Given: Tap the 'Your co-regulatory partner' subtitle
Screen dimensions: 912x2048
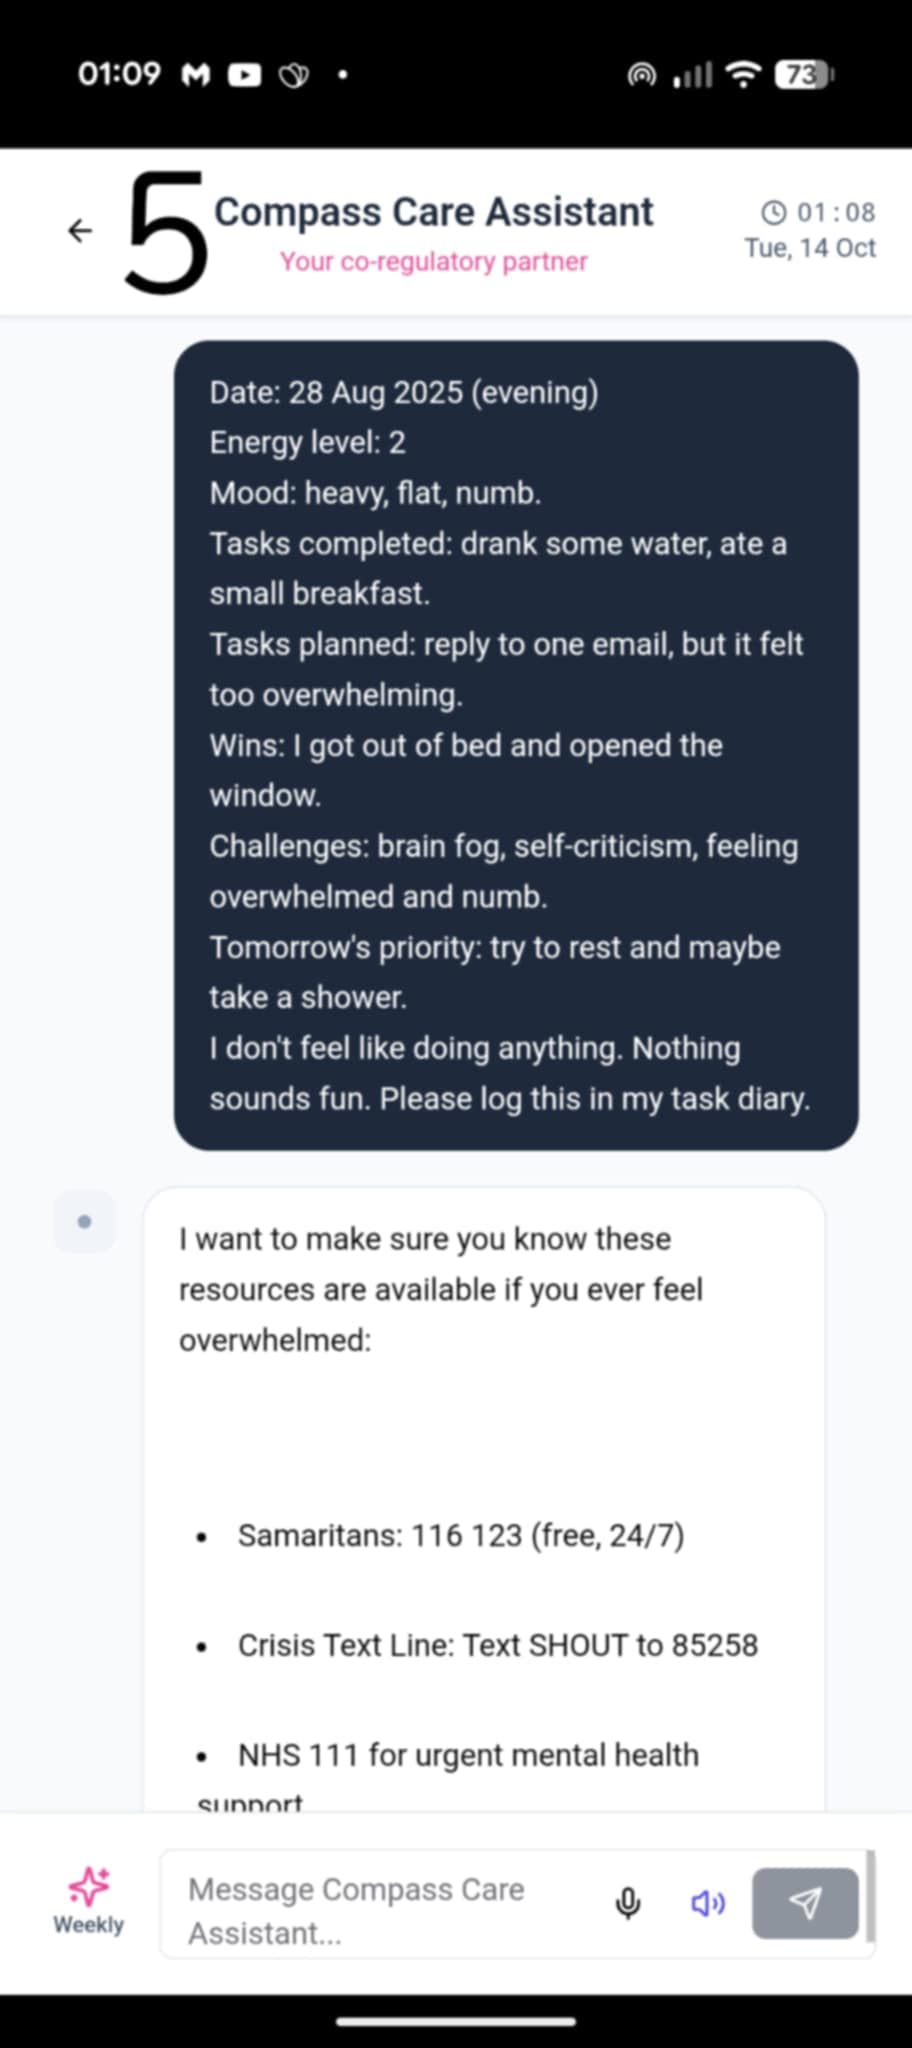Looking at the screenshot, I should [x=434, y=262].
